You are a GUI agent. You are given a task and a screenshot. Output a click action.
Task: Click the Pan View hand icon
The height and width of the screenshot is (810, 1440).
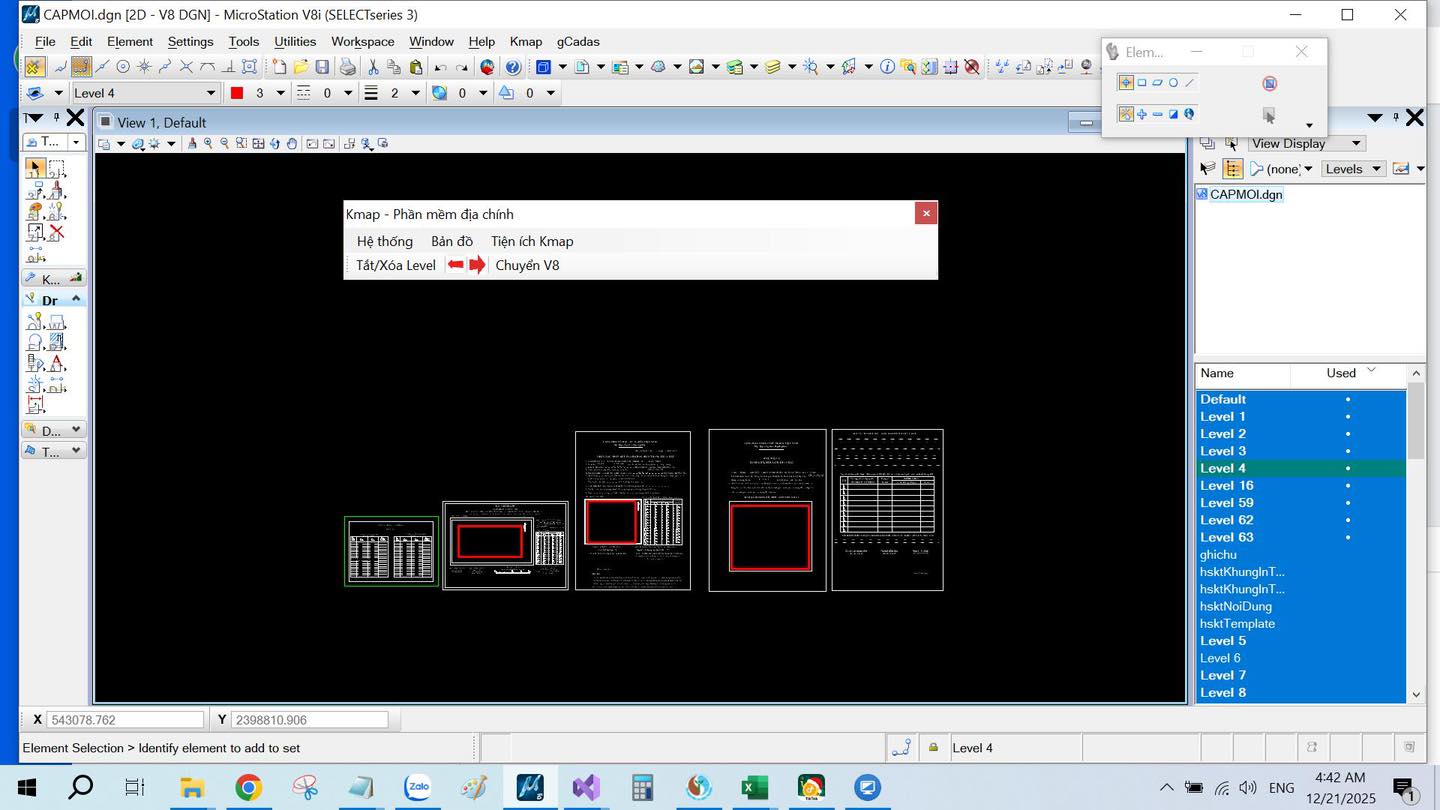[292, 144]
